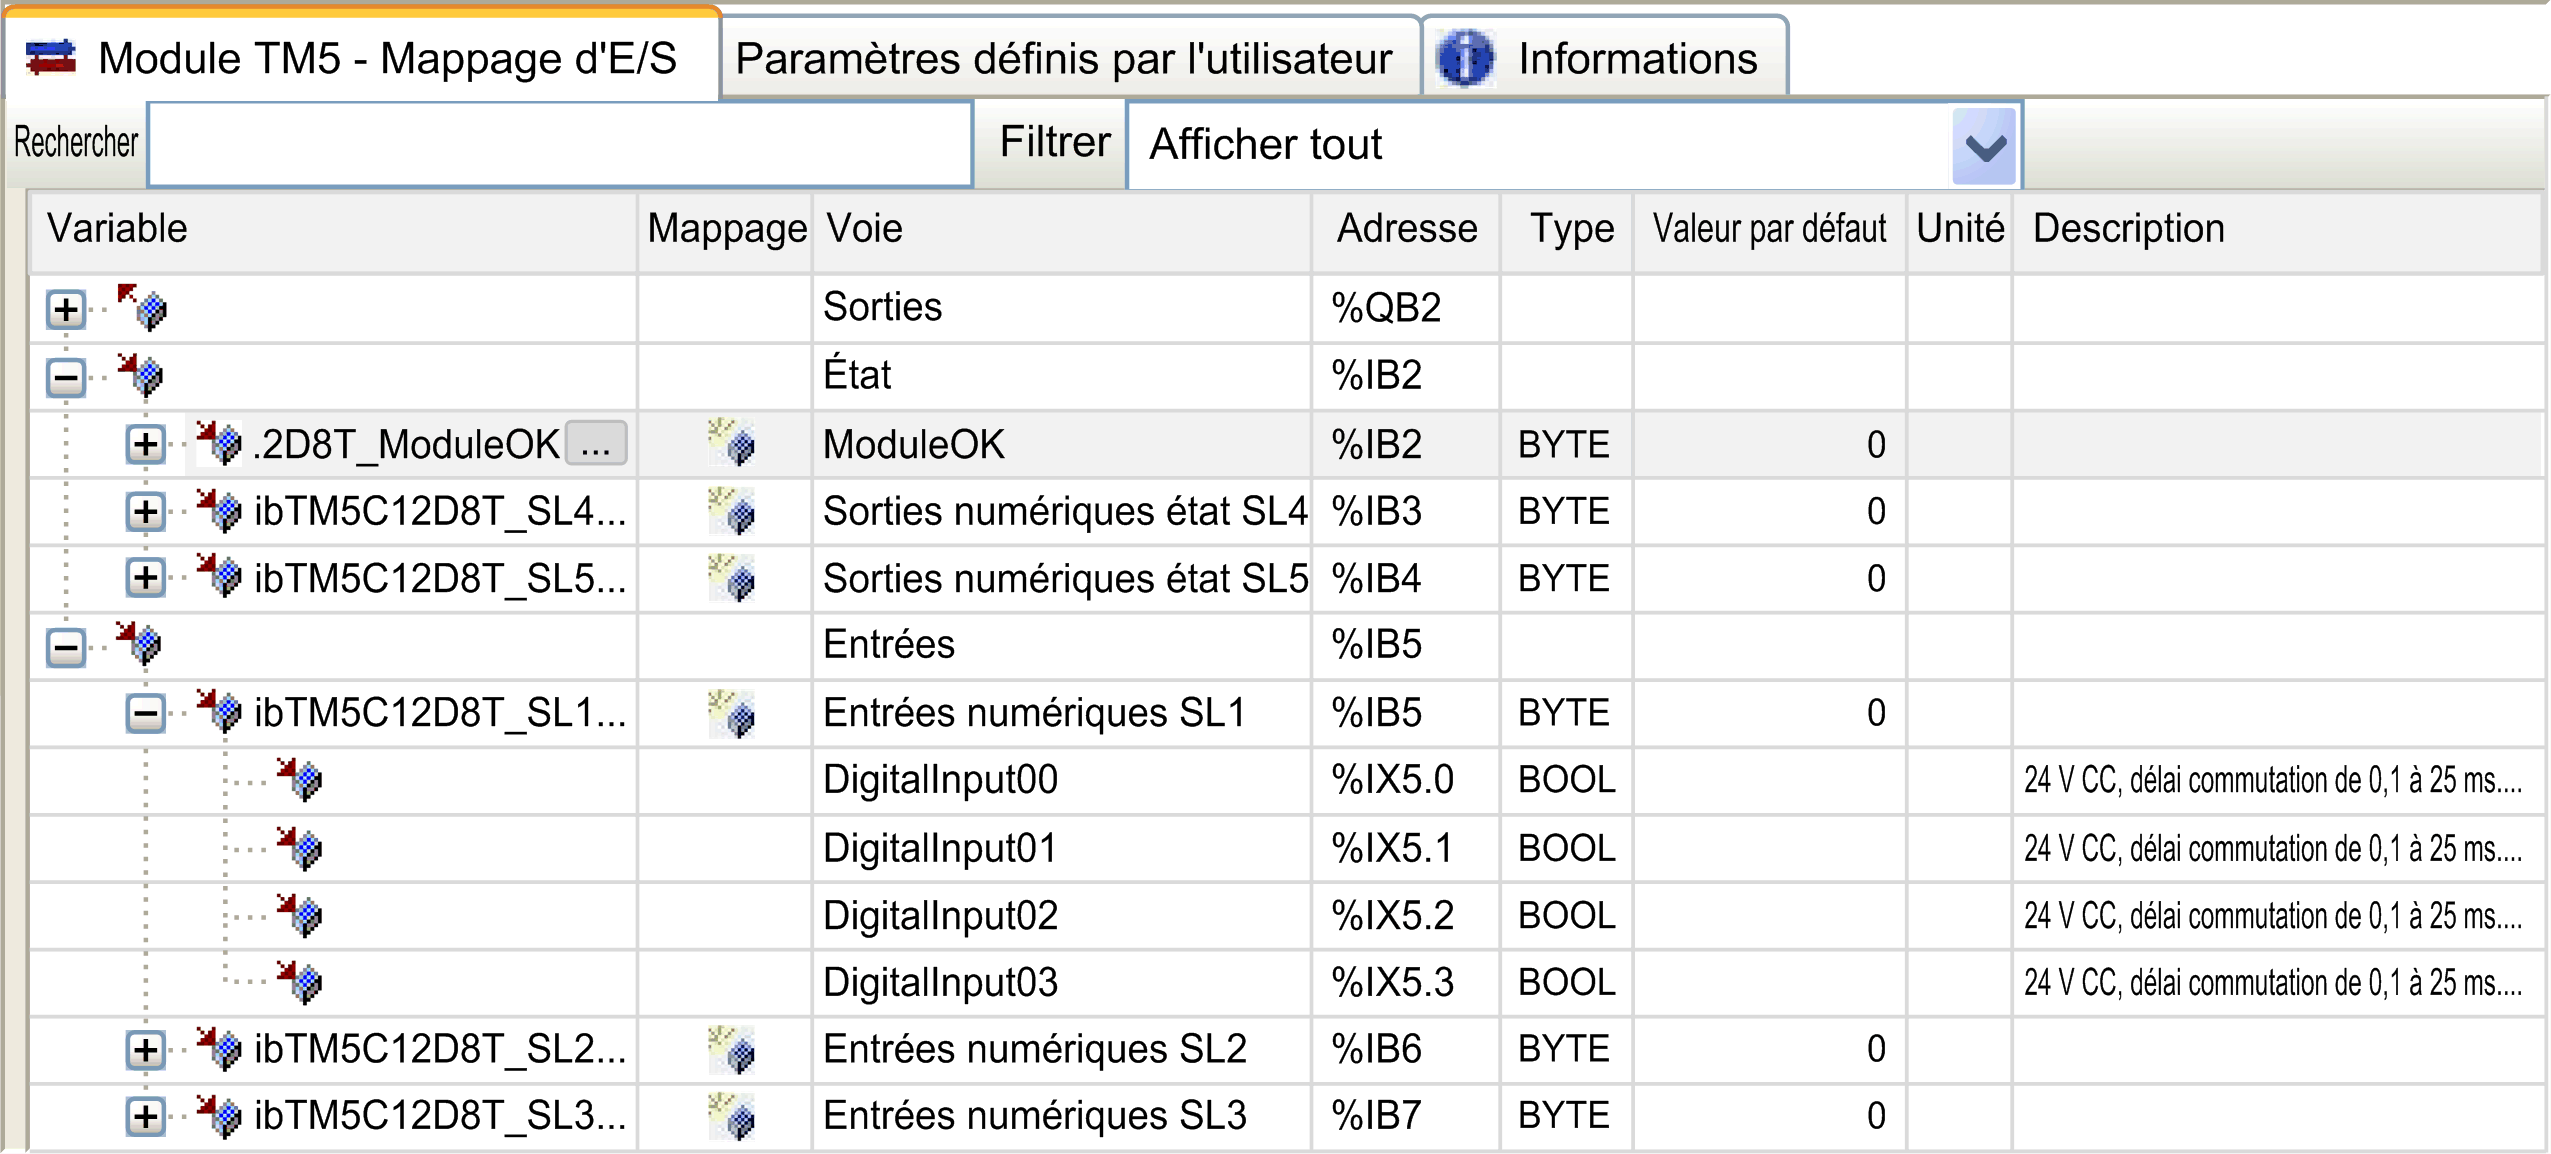Click the Rechercher search field

(560, 145)
